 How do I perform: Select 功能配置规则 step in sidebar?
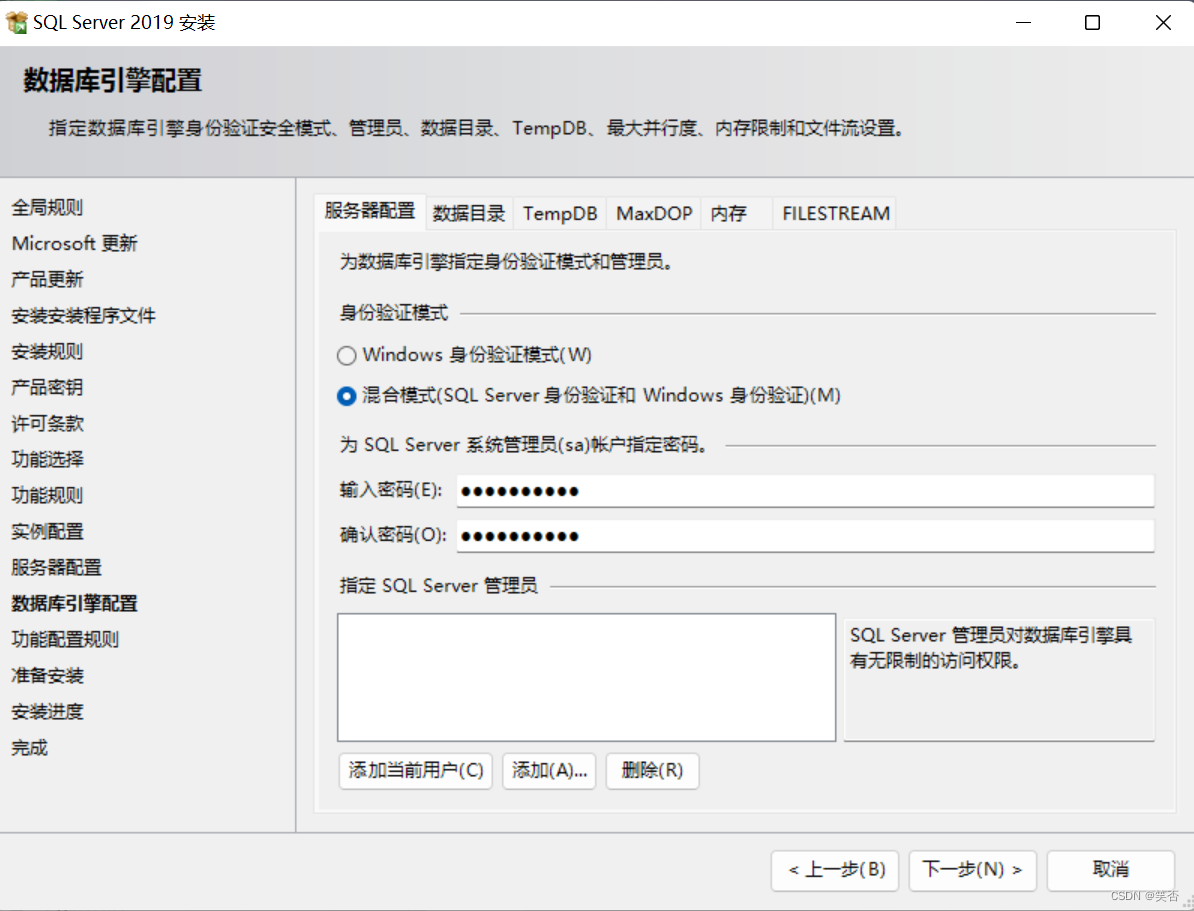pos(65,640)
